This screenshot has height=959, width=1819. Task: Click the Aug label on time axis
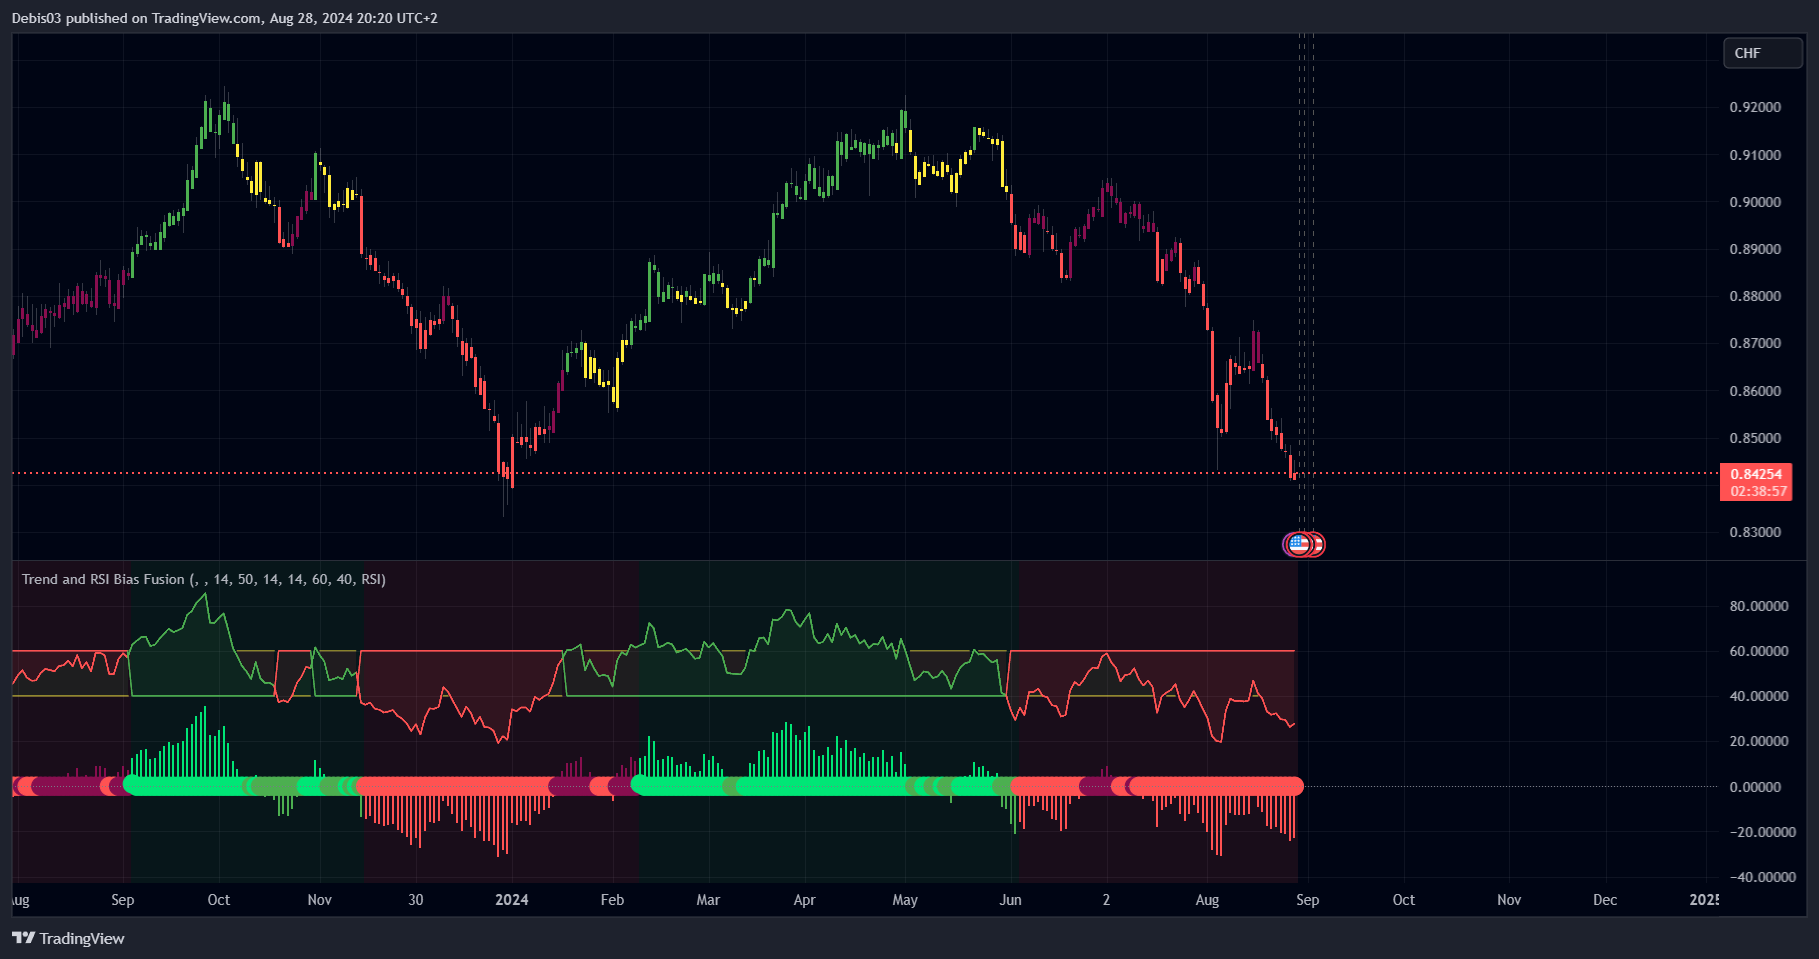coord(1207,900)
